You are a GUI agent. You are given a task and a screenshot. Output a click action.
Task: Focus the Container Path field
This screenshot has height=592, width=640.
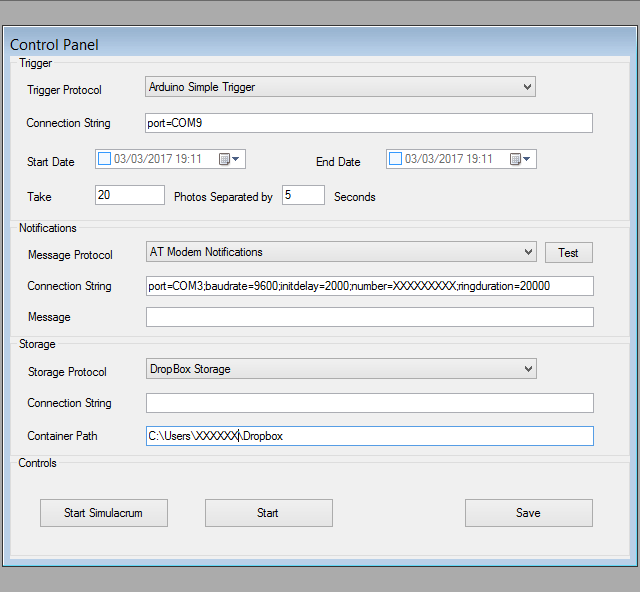[370, 436]
